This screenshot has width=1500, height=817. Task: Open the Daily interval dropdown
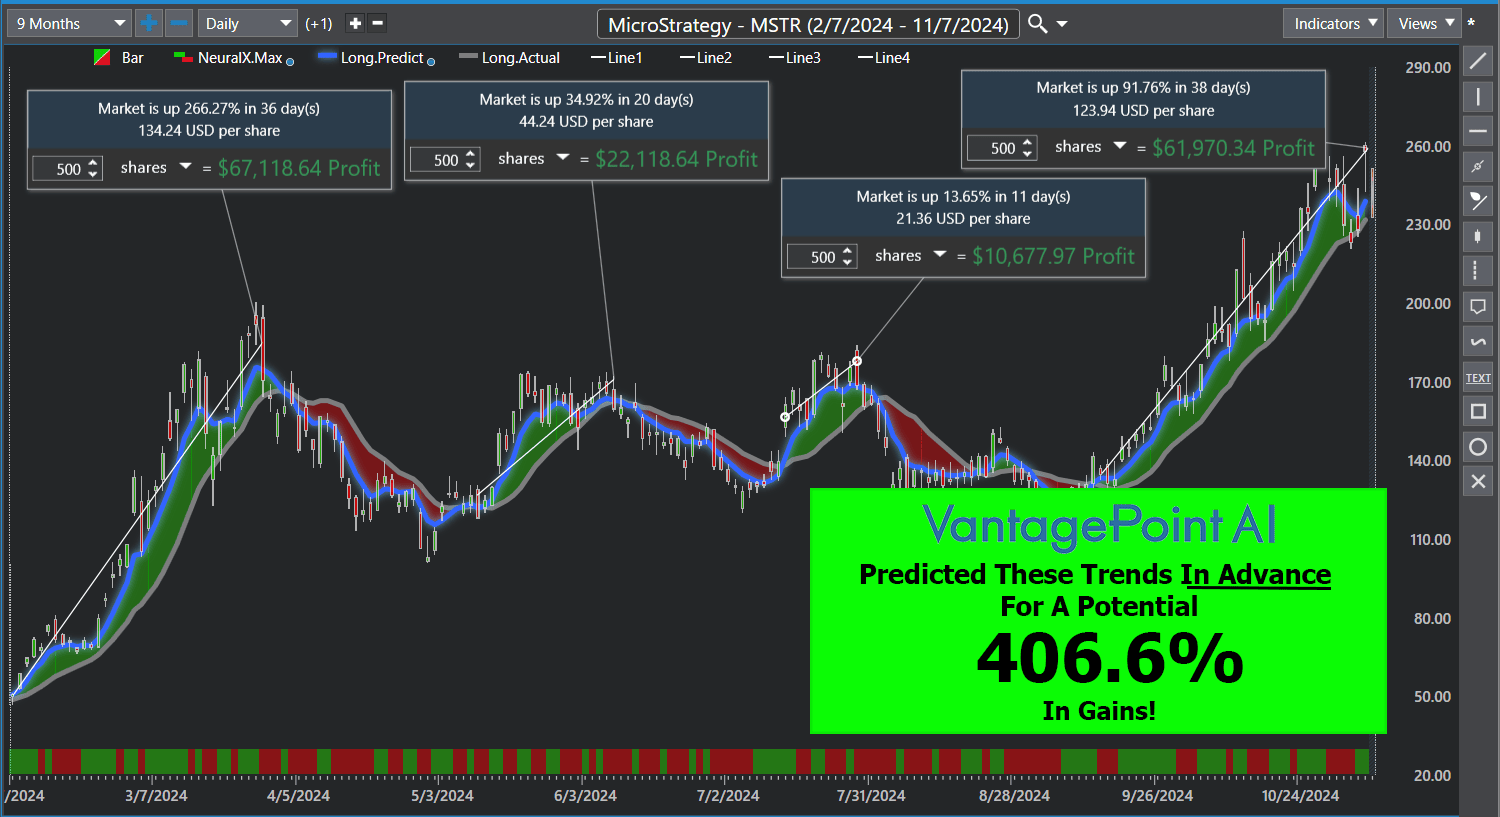pyautogui.click(x=246, y=23)
